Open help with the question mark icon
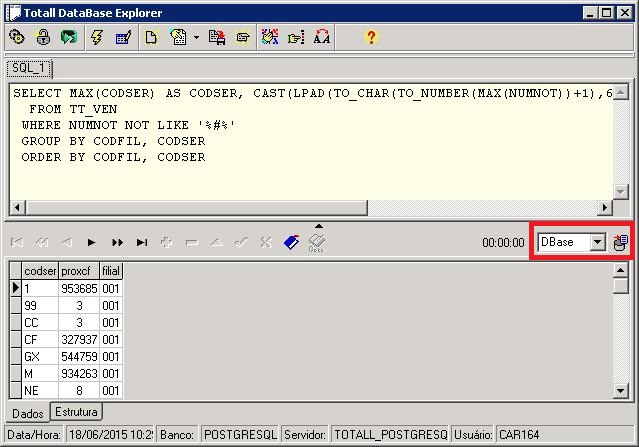Screen dimensions: 639x447 371,37
